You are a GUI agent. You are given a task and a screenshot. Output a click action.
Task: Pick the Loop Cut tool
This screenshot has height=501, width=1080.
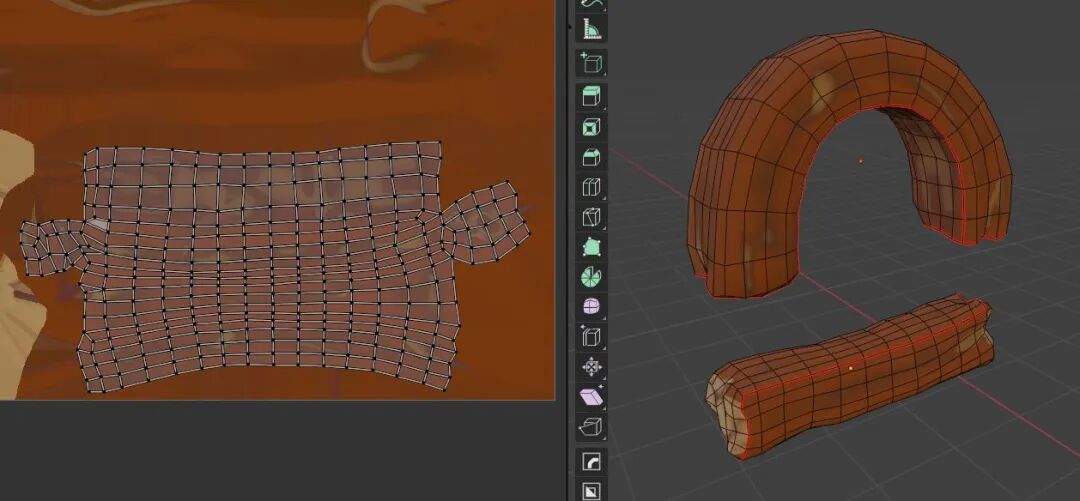(x=592, y=187)
